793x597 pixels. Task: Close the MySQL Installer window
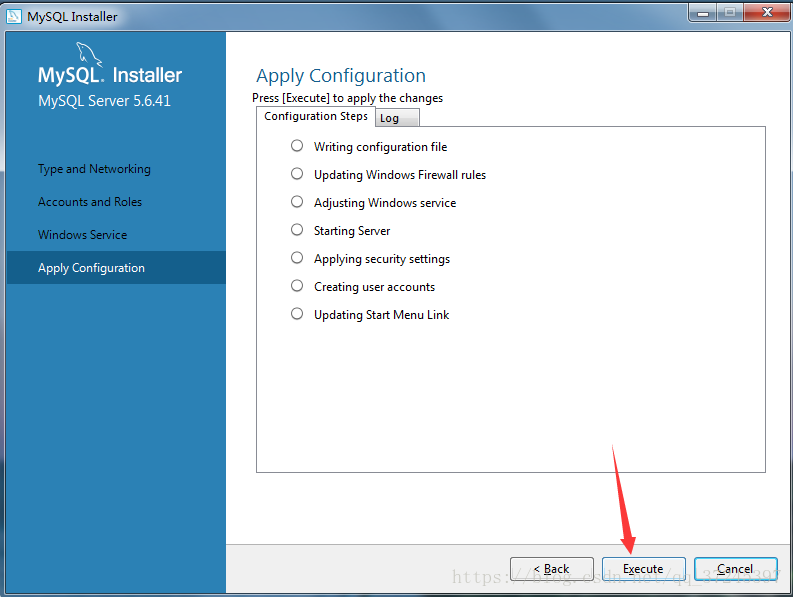click(767, 13)
